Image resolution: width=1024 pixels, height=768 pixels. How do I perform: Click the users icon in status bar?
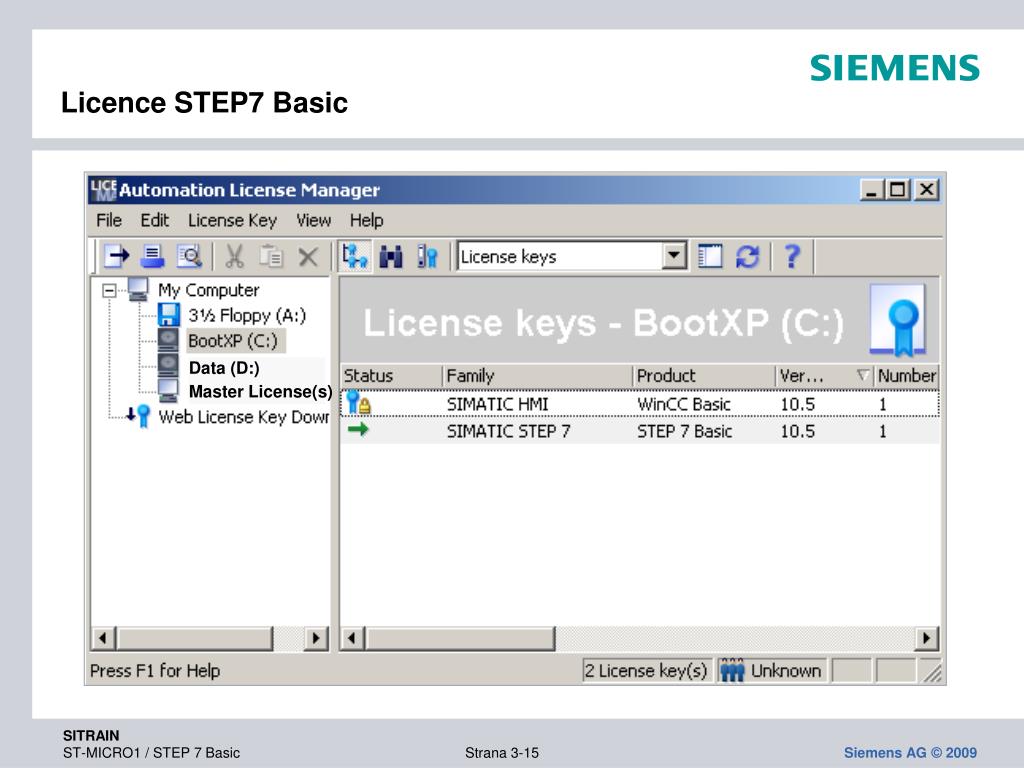coord(732,670)
